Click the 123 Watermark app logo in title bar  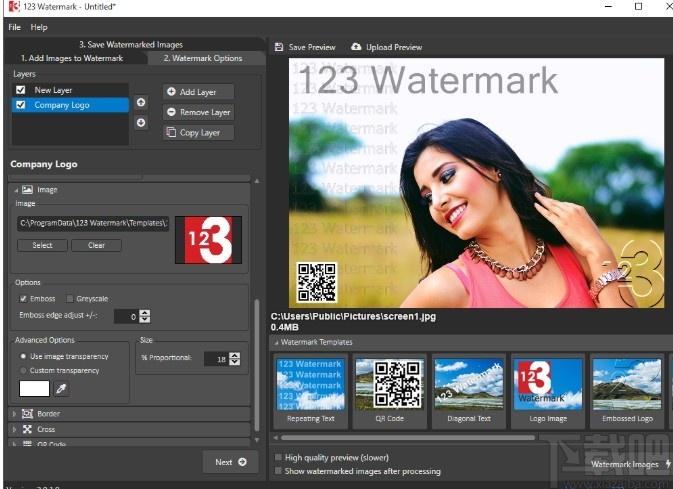[x=14, y=6]
